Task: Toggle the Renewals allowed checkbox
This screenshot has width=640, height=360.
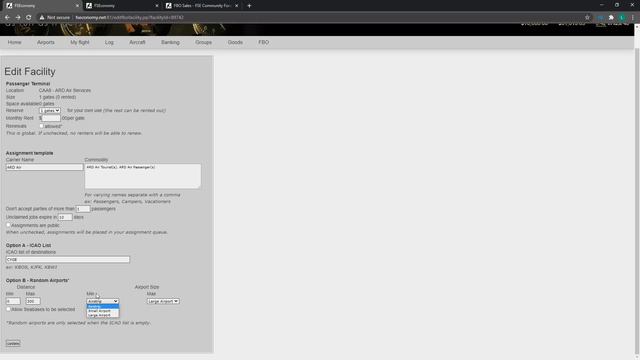Action: point(42,126)
